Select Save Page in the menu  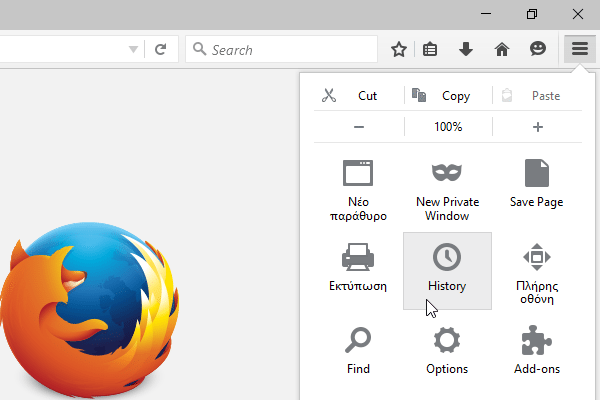click(x=536, y=184)
